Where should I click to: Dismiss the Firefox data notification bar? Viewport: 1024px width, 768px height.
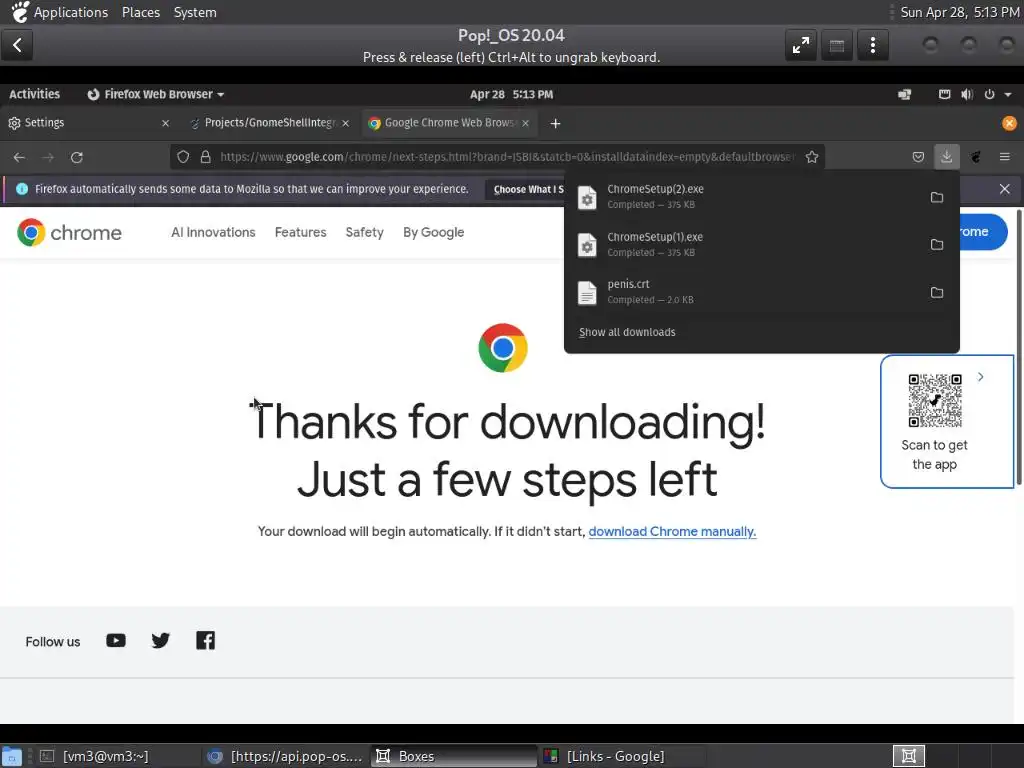pyautogui.click(x=1004, y=189)
